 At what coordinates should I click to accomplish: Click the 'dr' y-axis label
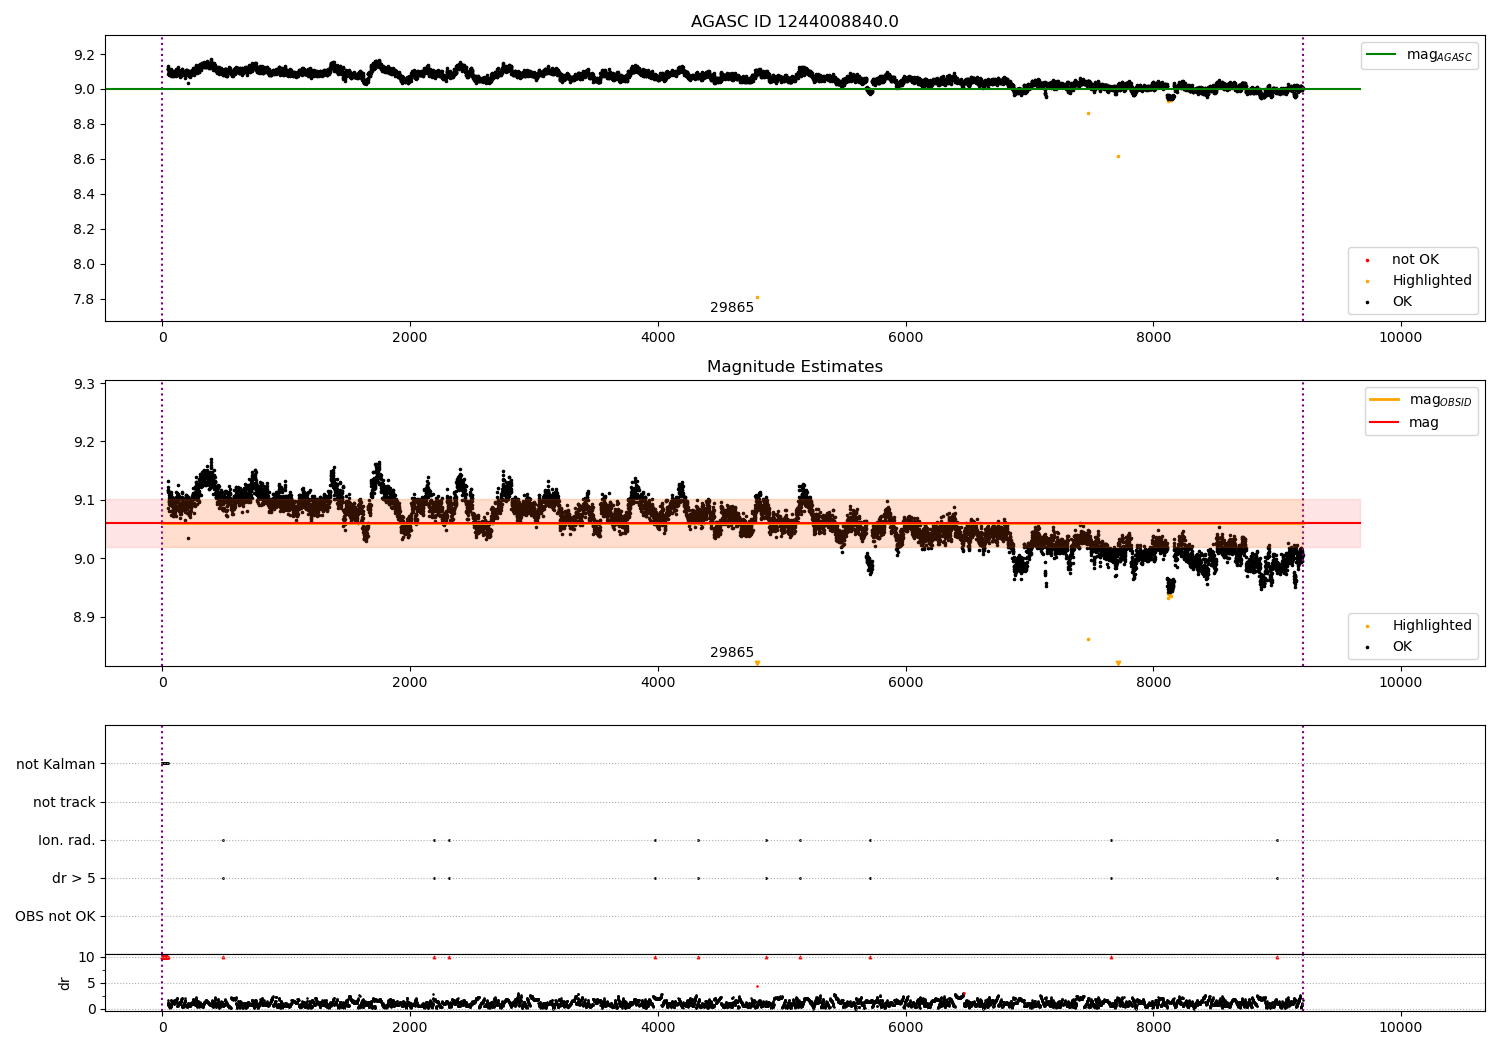(65, 983)
